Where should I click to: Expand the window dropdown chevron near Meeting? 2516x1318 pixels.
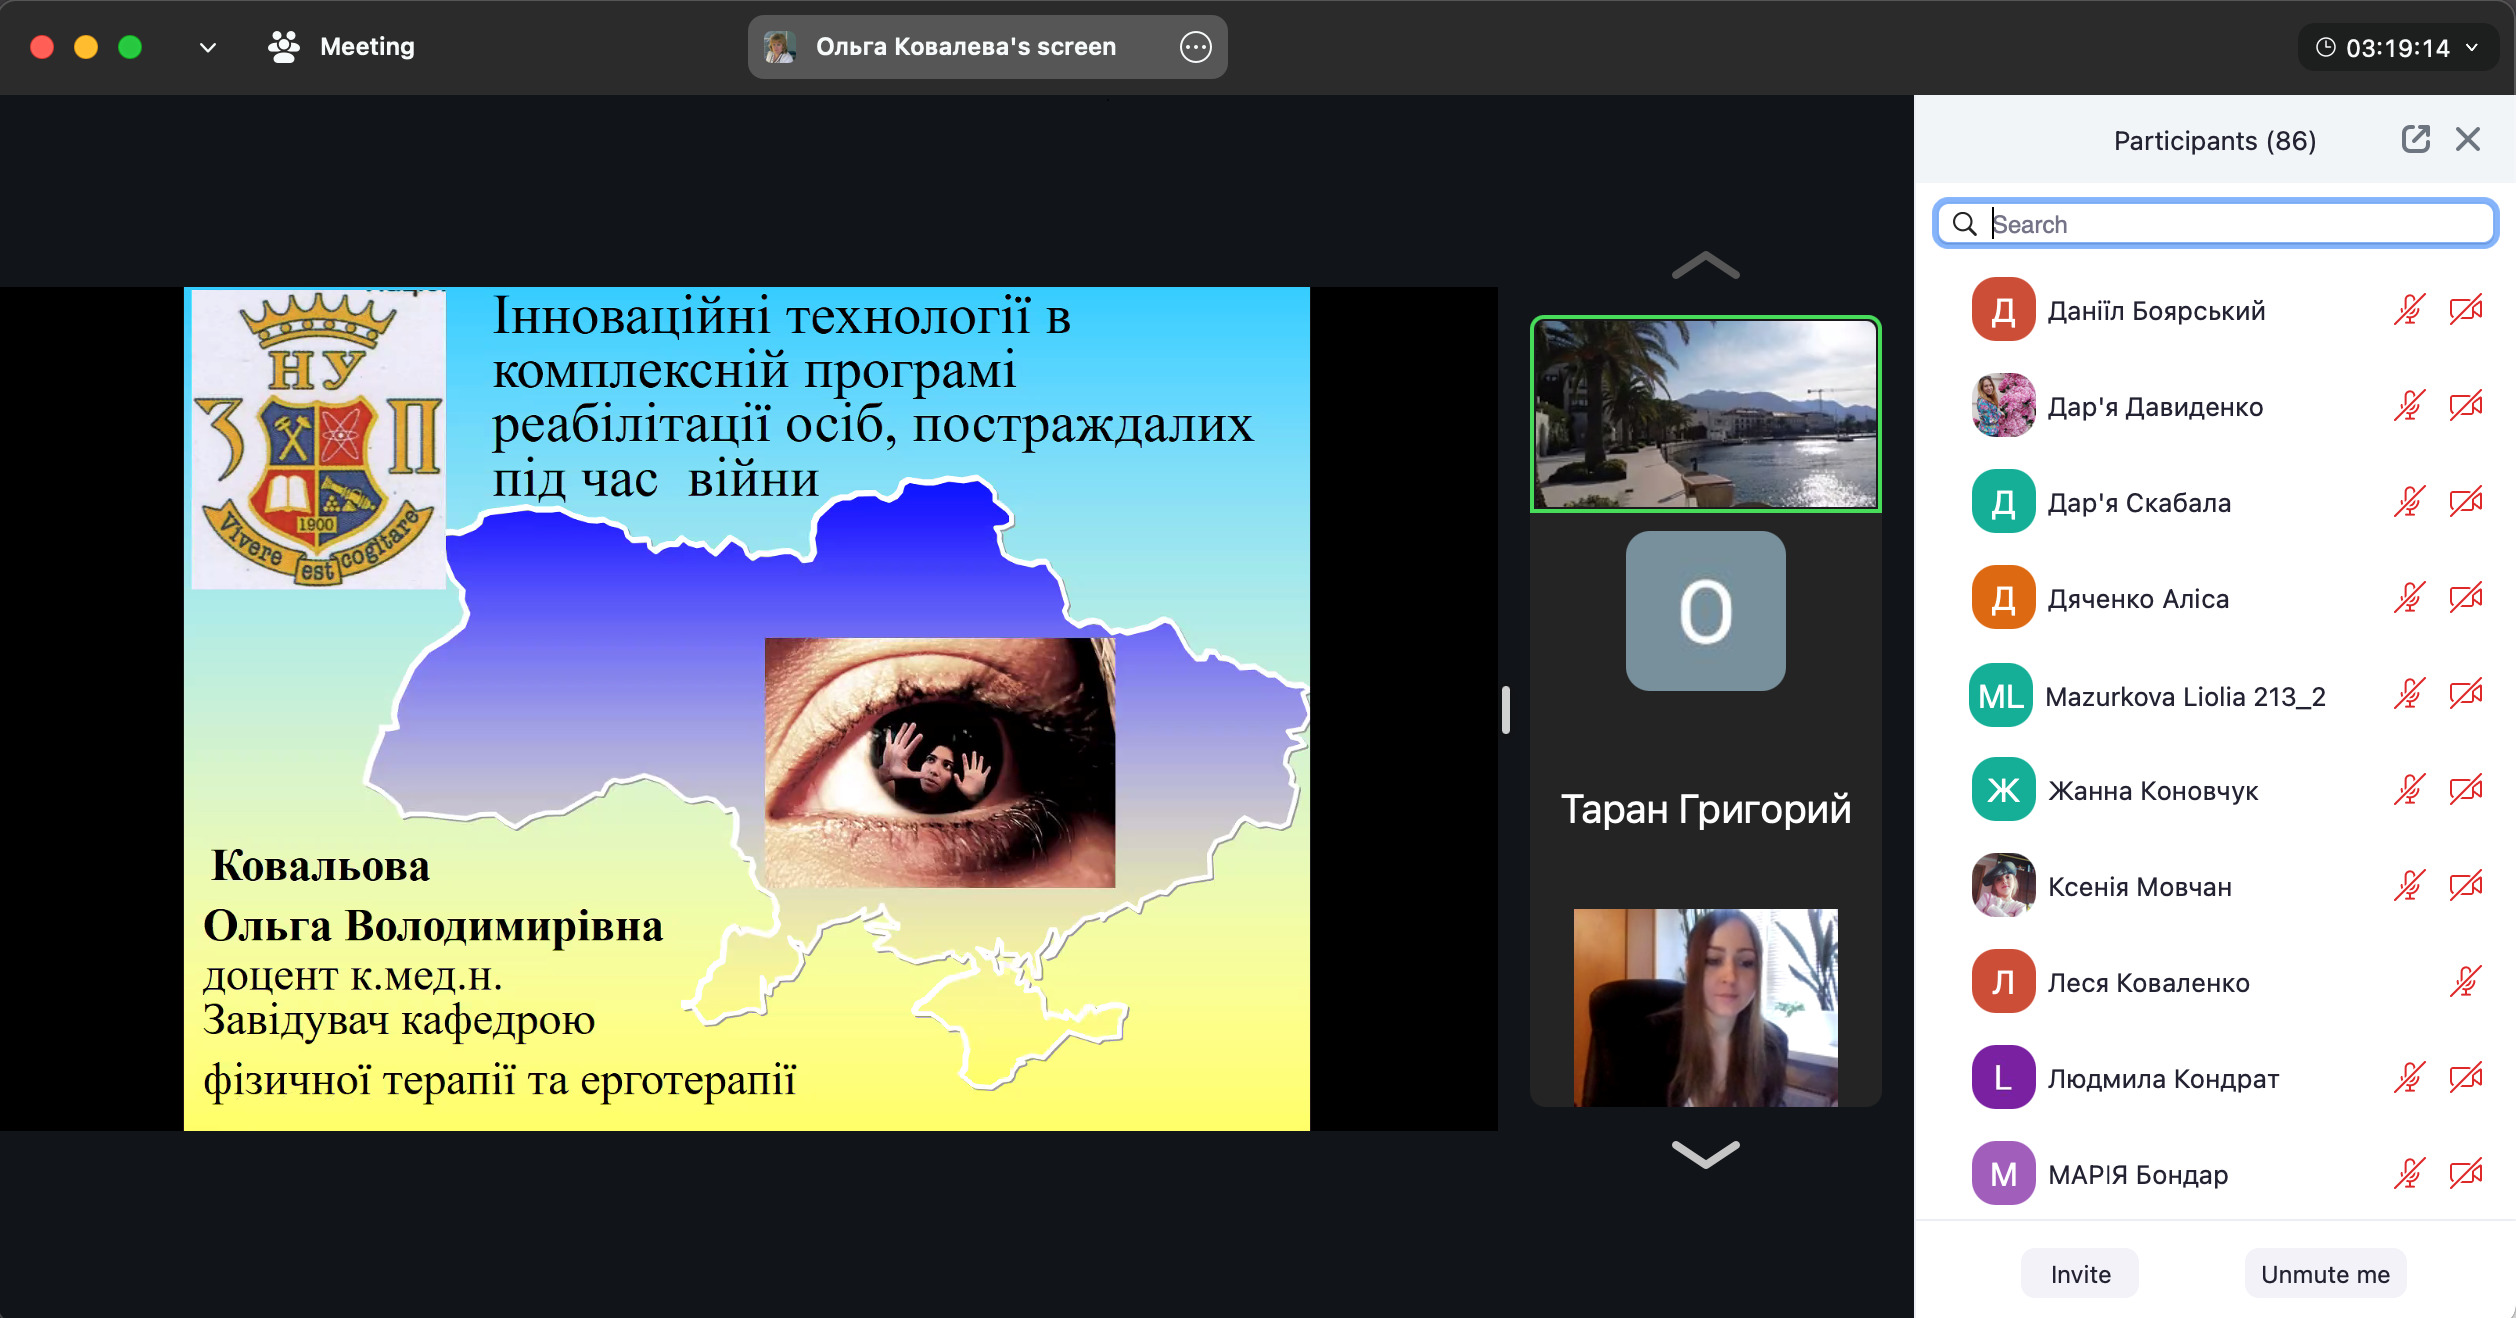point(208,47)
